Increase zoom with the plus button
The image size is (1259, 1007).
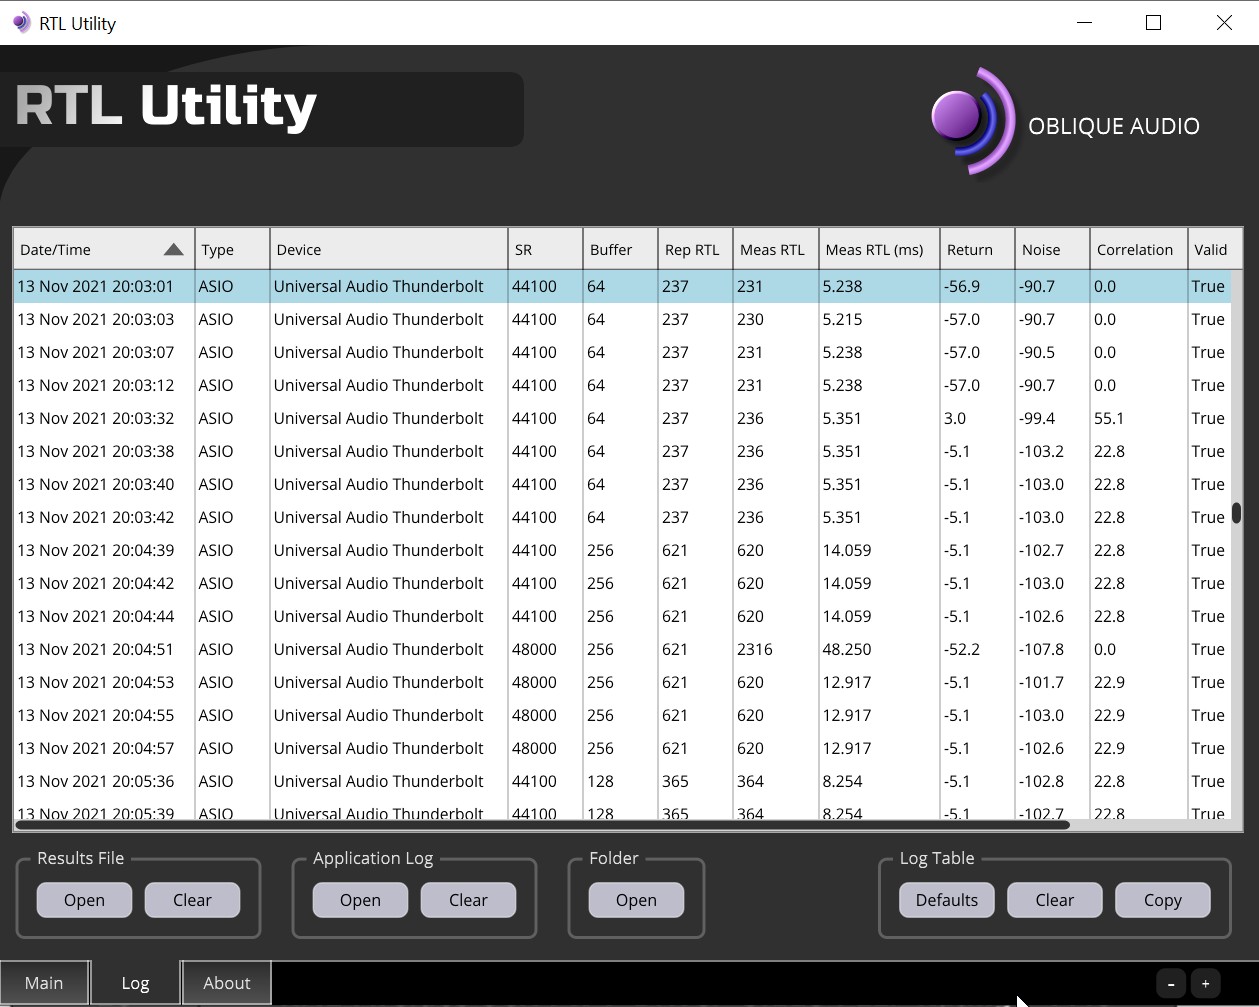click(x=1205, y=984)
